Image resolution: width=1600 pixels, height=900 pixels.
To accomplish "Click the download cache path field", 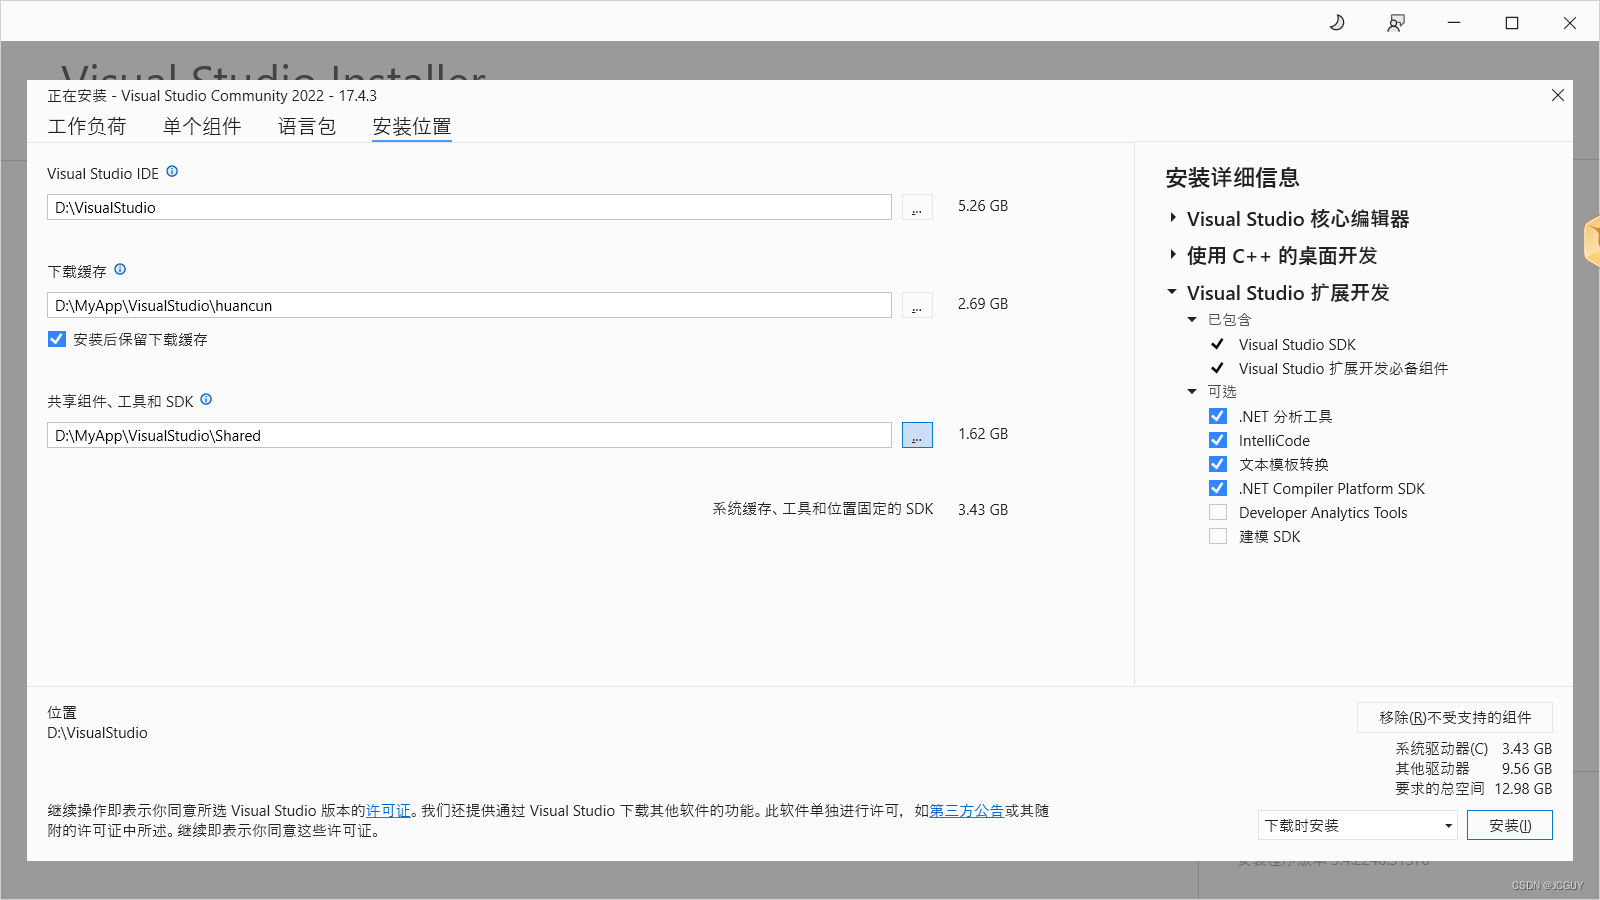I will tap(469, 305).
